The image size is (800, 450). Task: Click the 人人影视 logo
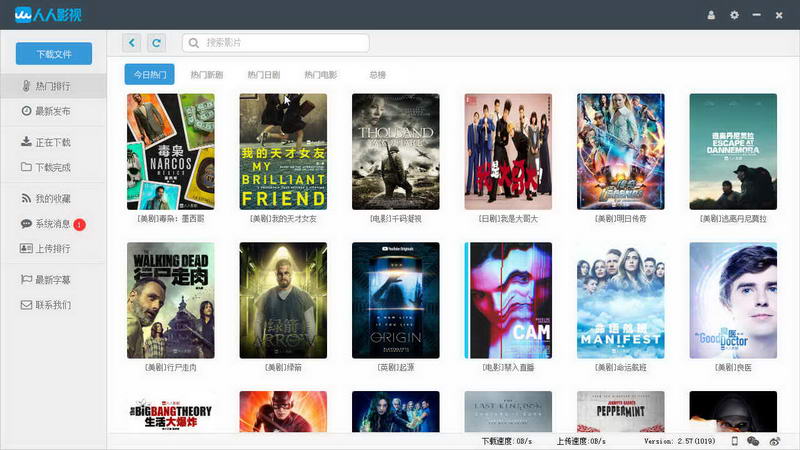click(x=48, y=15)
